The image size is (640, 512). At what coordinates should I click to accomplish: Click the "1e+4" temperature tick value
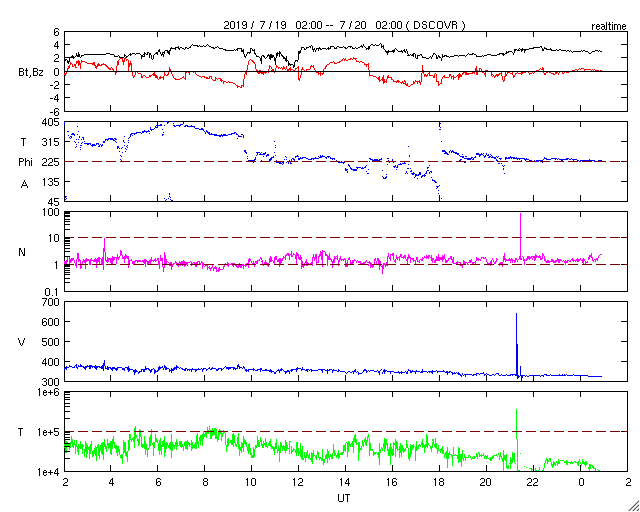[x=50, y=471]
